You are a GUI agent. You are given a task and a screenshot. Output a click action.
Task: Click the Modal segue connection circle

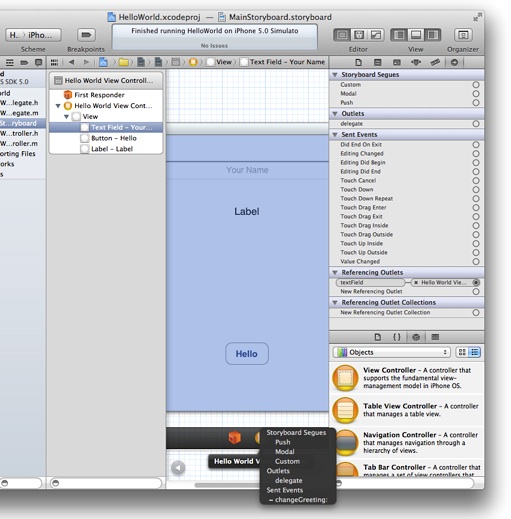(x=476, y=94)
